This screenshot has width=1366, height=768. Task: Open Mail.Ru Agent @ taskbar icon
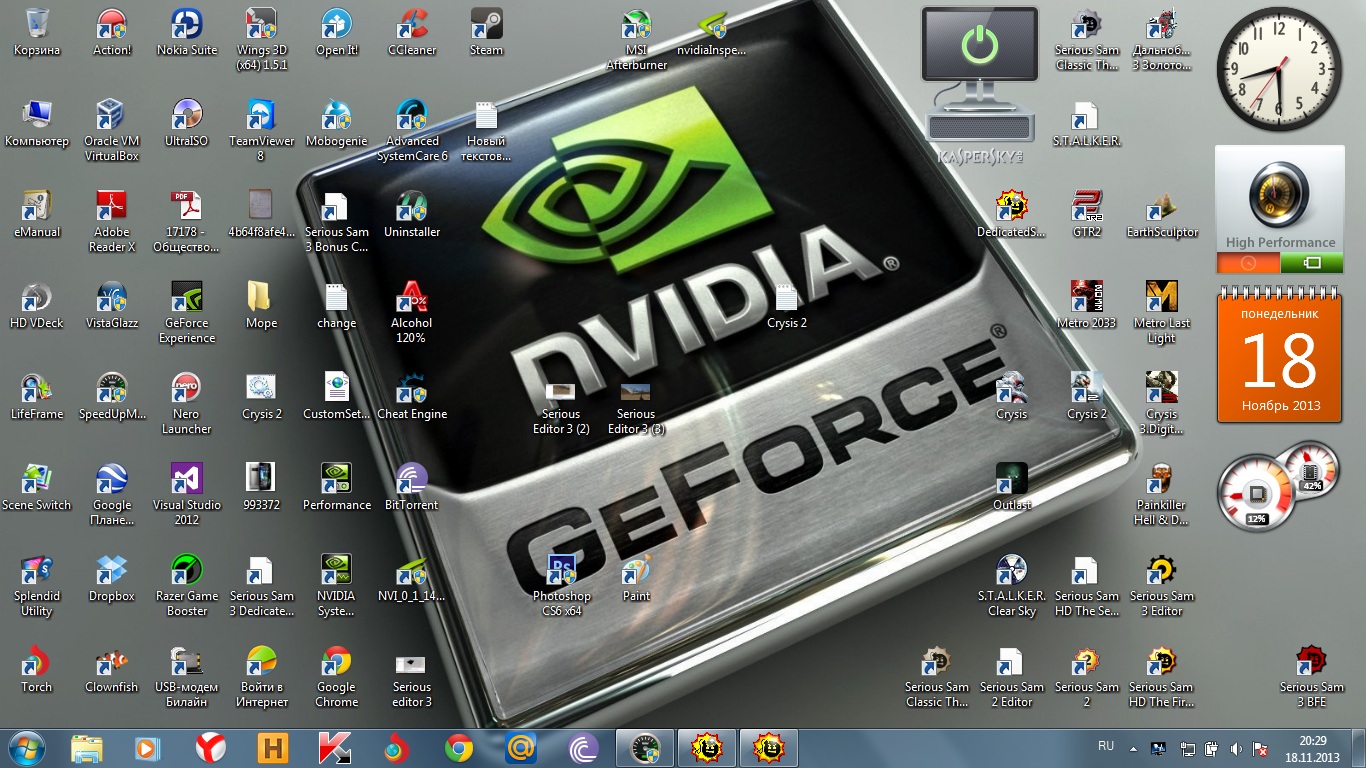(x=521, y=748)
